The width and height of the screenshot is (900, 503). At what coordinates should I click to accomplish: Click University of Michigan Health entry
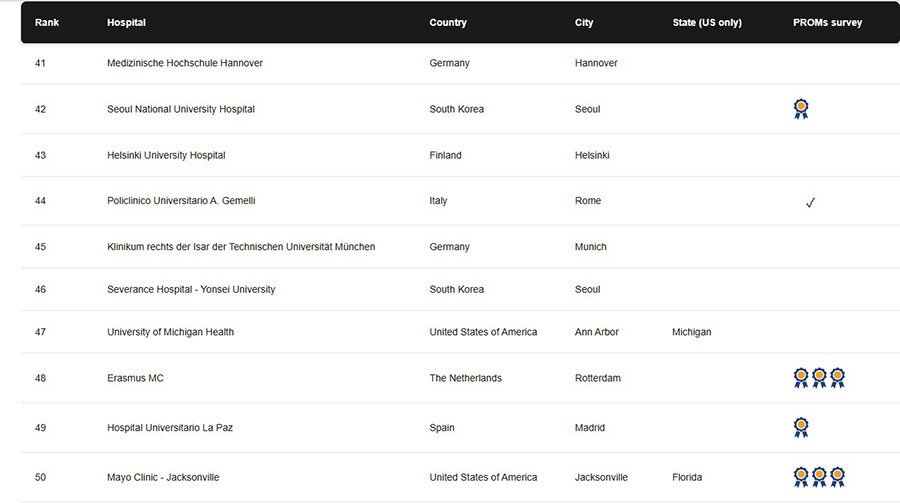click(170, 332)
